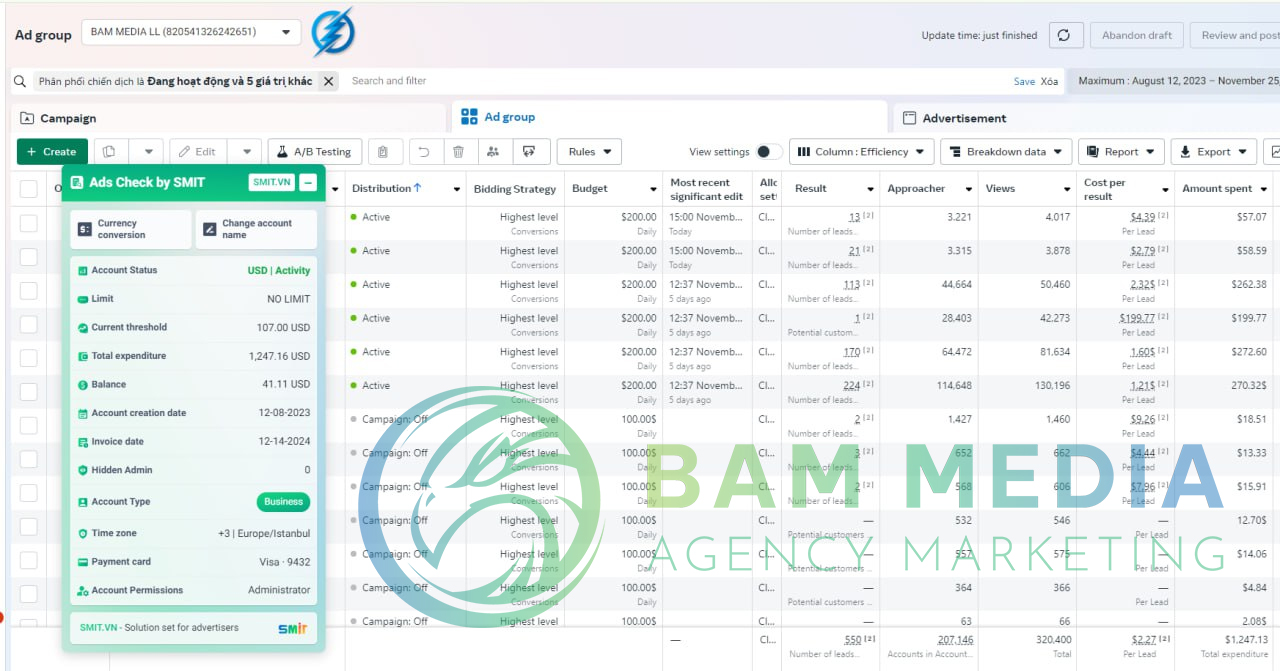Click the SMIT.VN badge button
This screenshot has width=1280, height=671.
[x=271, y=183]
